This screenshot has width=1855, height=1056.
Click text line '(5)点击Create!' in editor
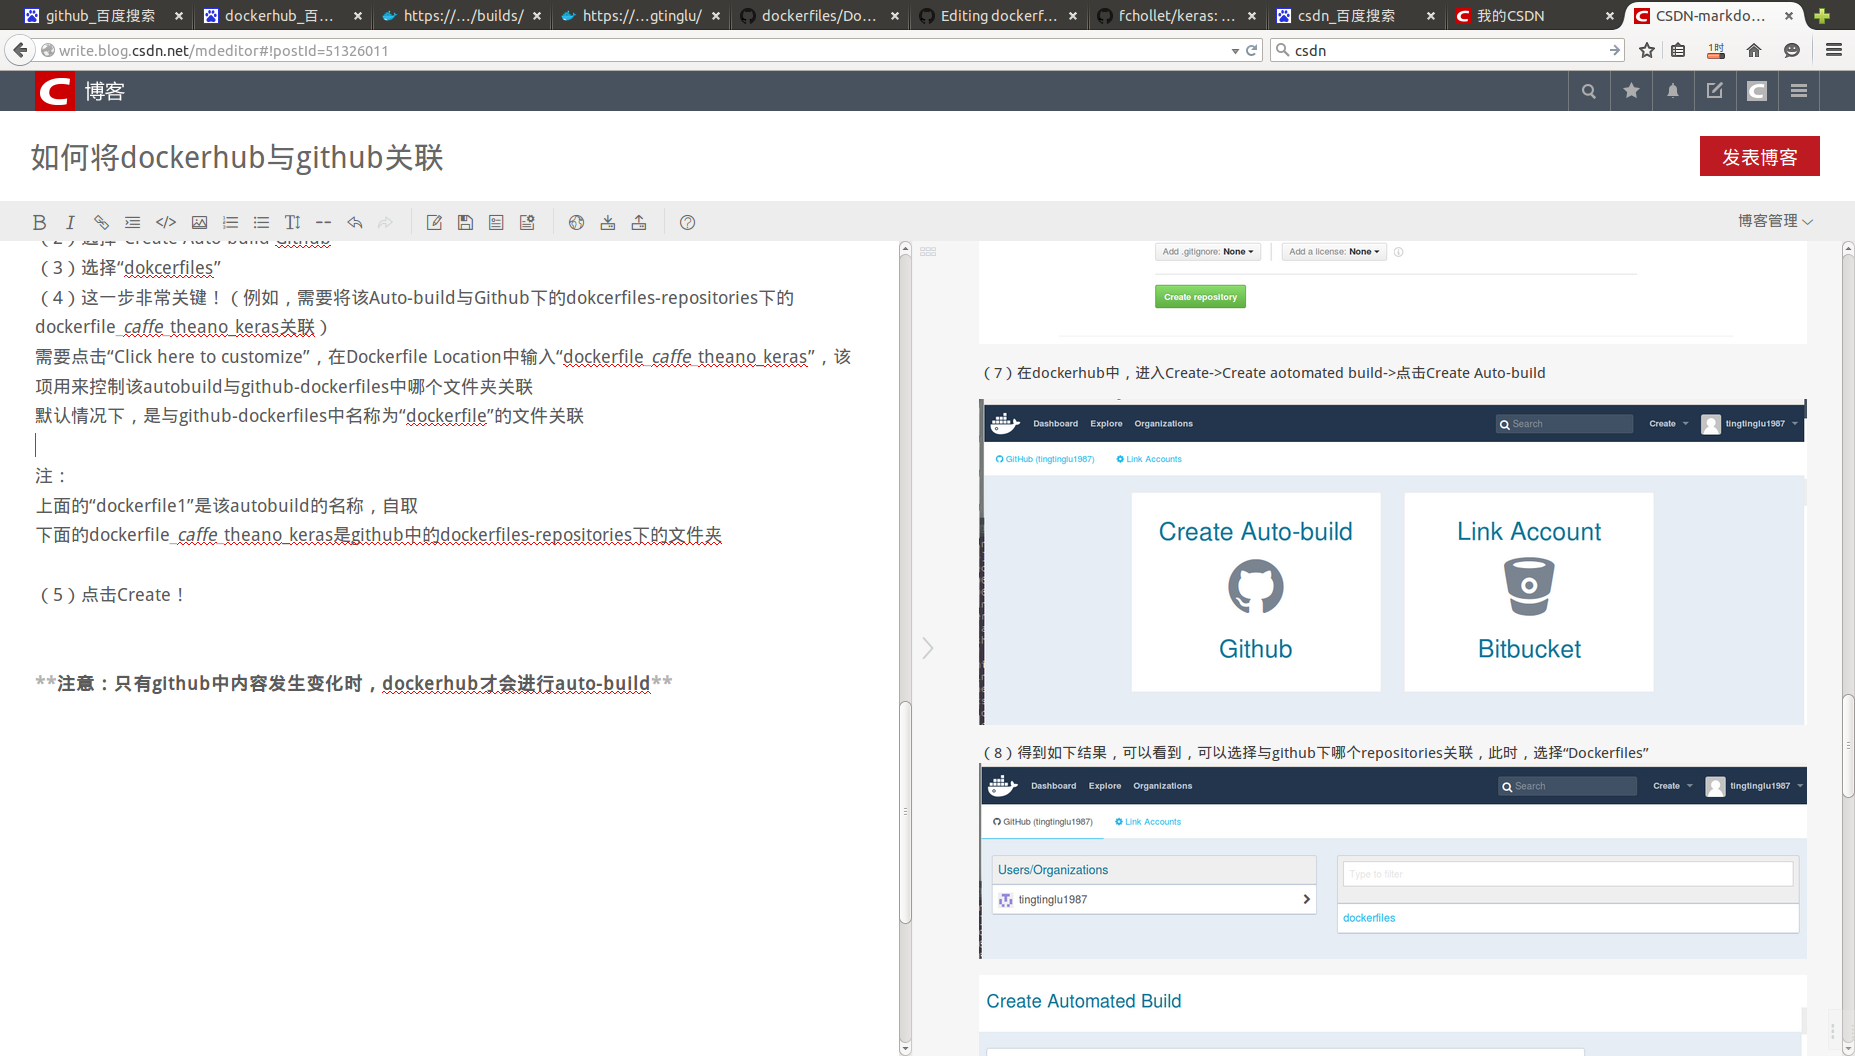click(112, 595)
